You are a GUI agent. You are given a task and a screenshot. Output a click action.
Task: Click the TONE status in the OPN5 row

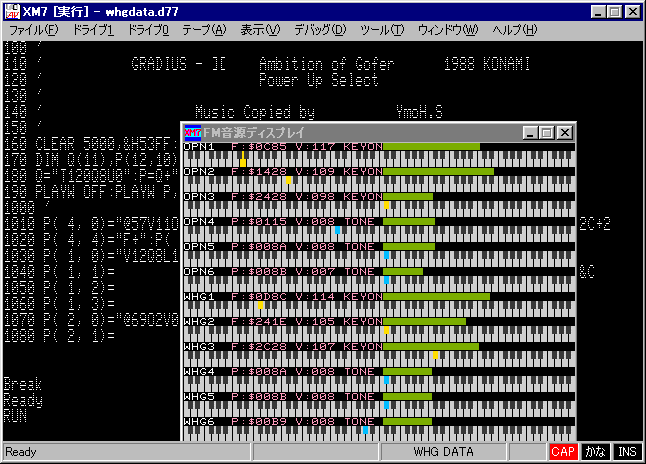click(x=360, y=246)
